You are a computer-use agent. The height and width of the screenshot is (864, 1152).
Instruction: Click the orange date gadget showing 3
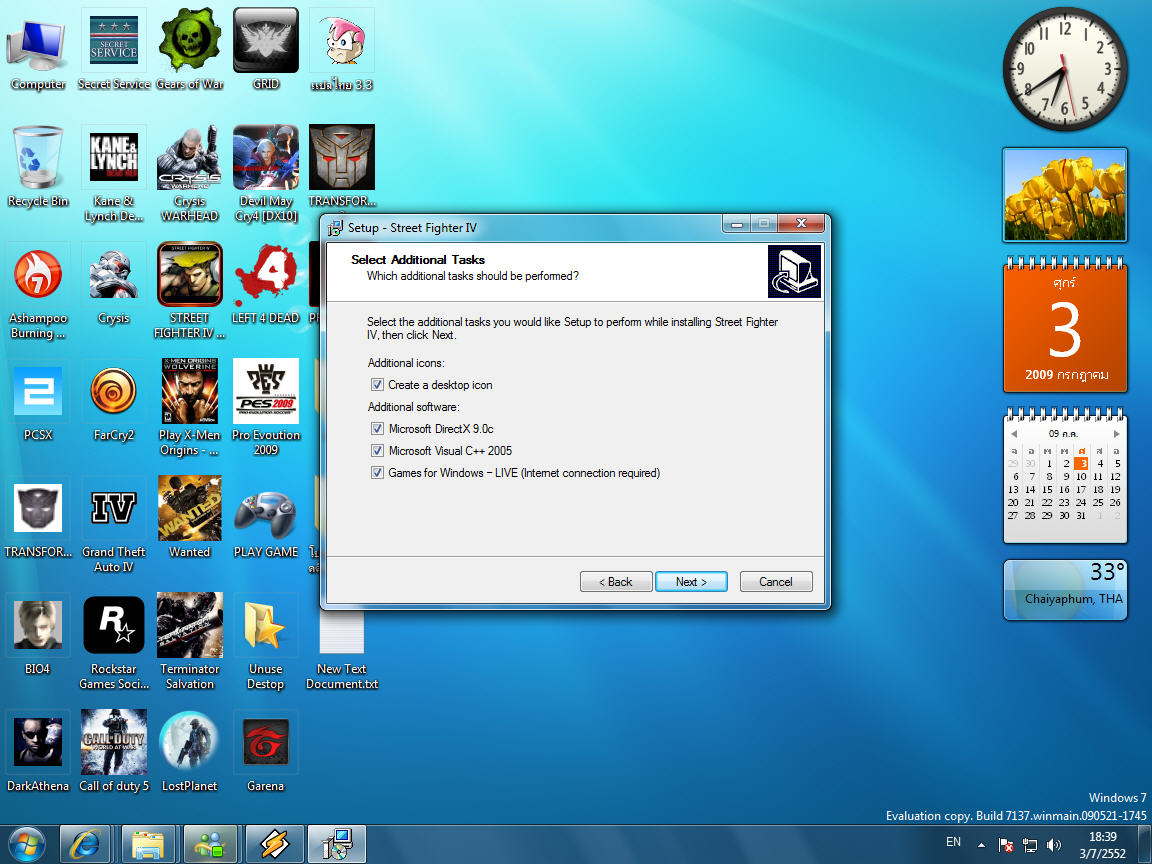(x=1065, y=325)
